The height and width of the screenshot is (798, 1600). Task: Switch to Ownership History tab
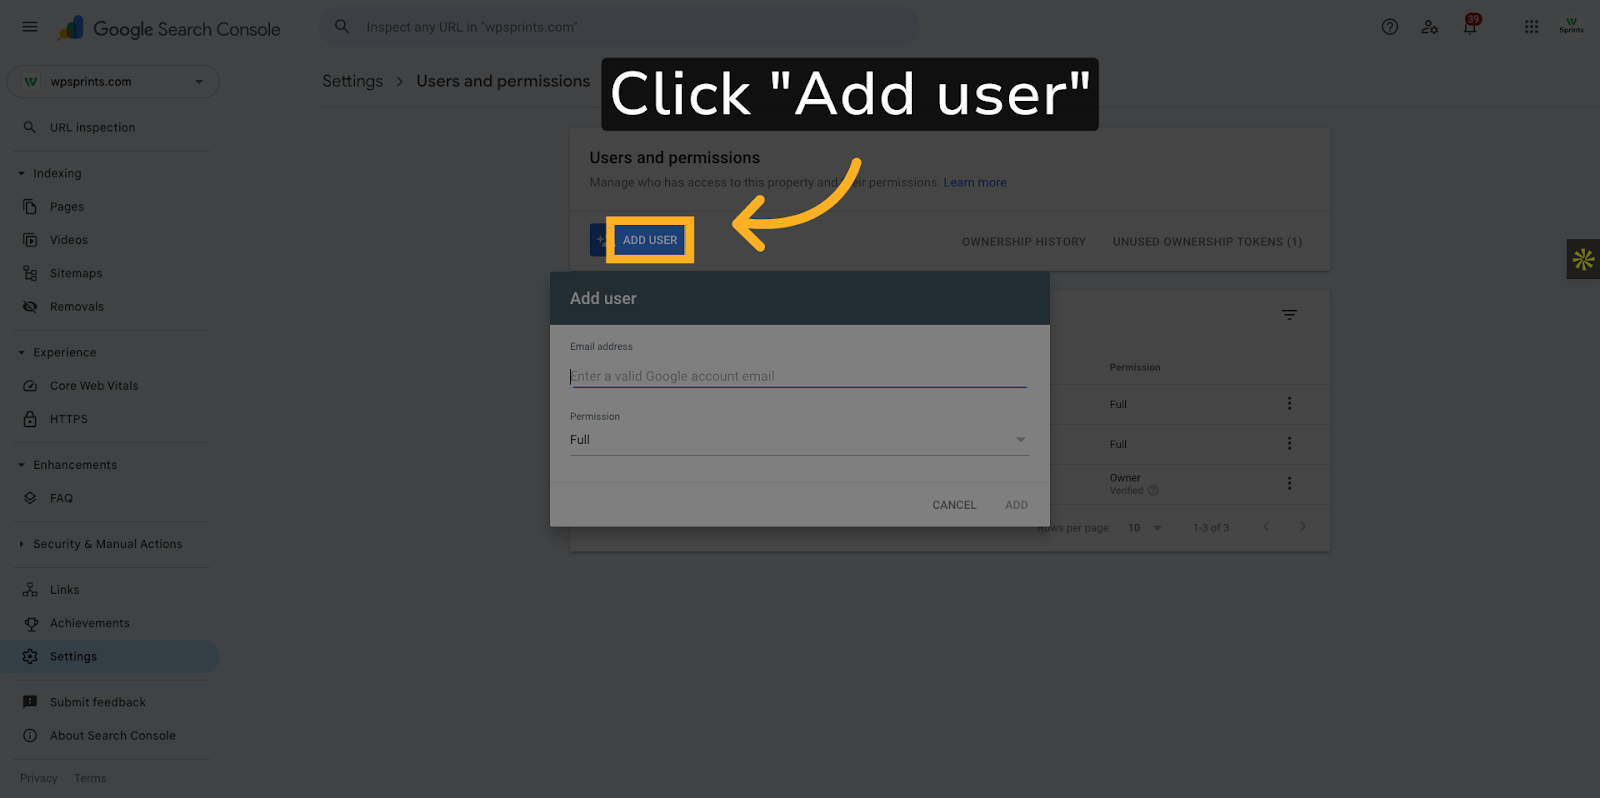[1024, 242]
